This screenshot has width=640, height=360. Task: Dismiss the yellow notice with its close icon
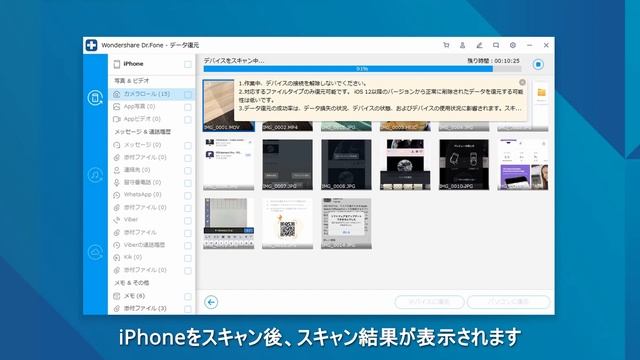522,82
